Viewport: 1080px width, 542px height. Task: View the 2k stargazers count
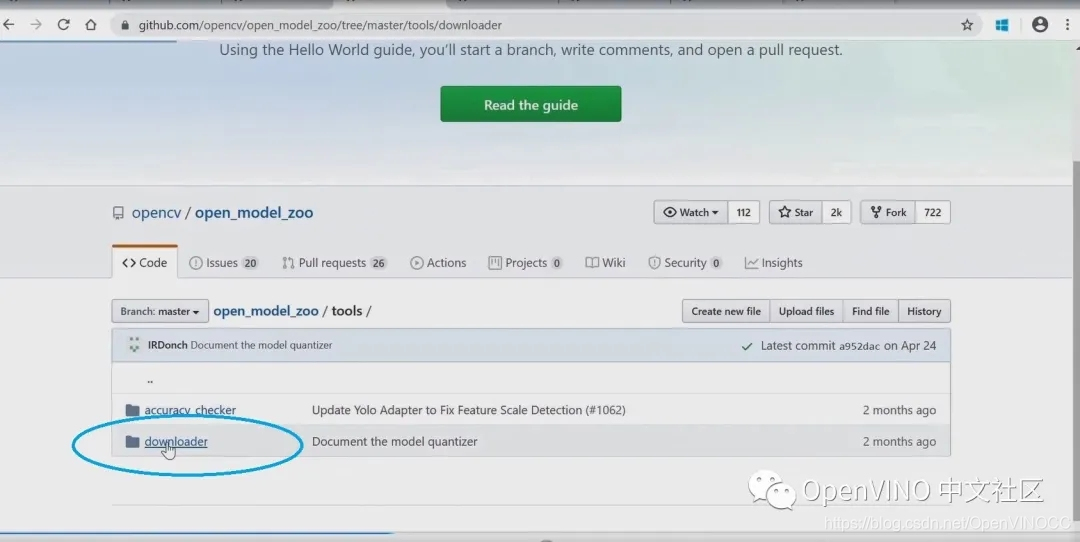(x=836, y=212)
